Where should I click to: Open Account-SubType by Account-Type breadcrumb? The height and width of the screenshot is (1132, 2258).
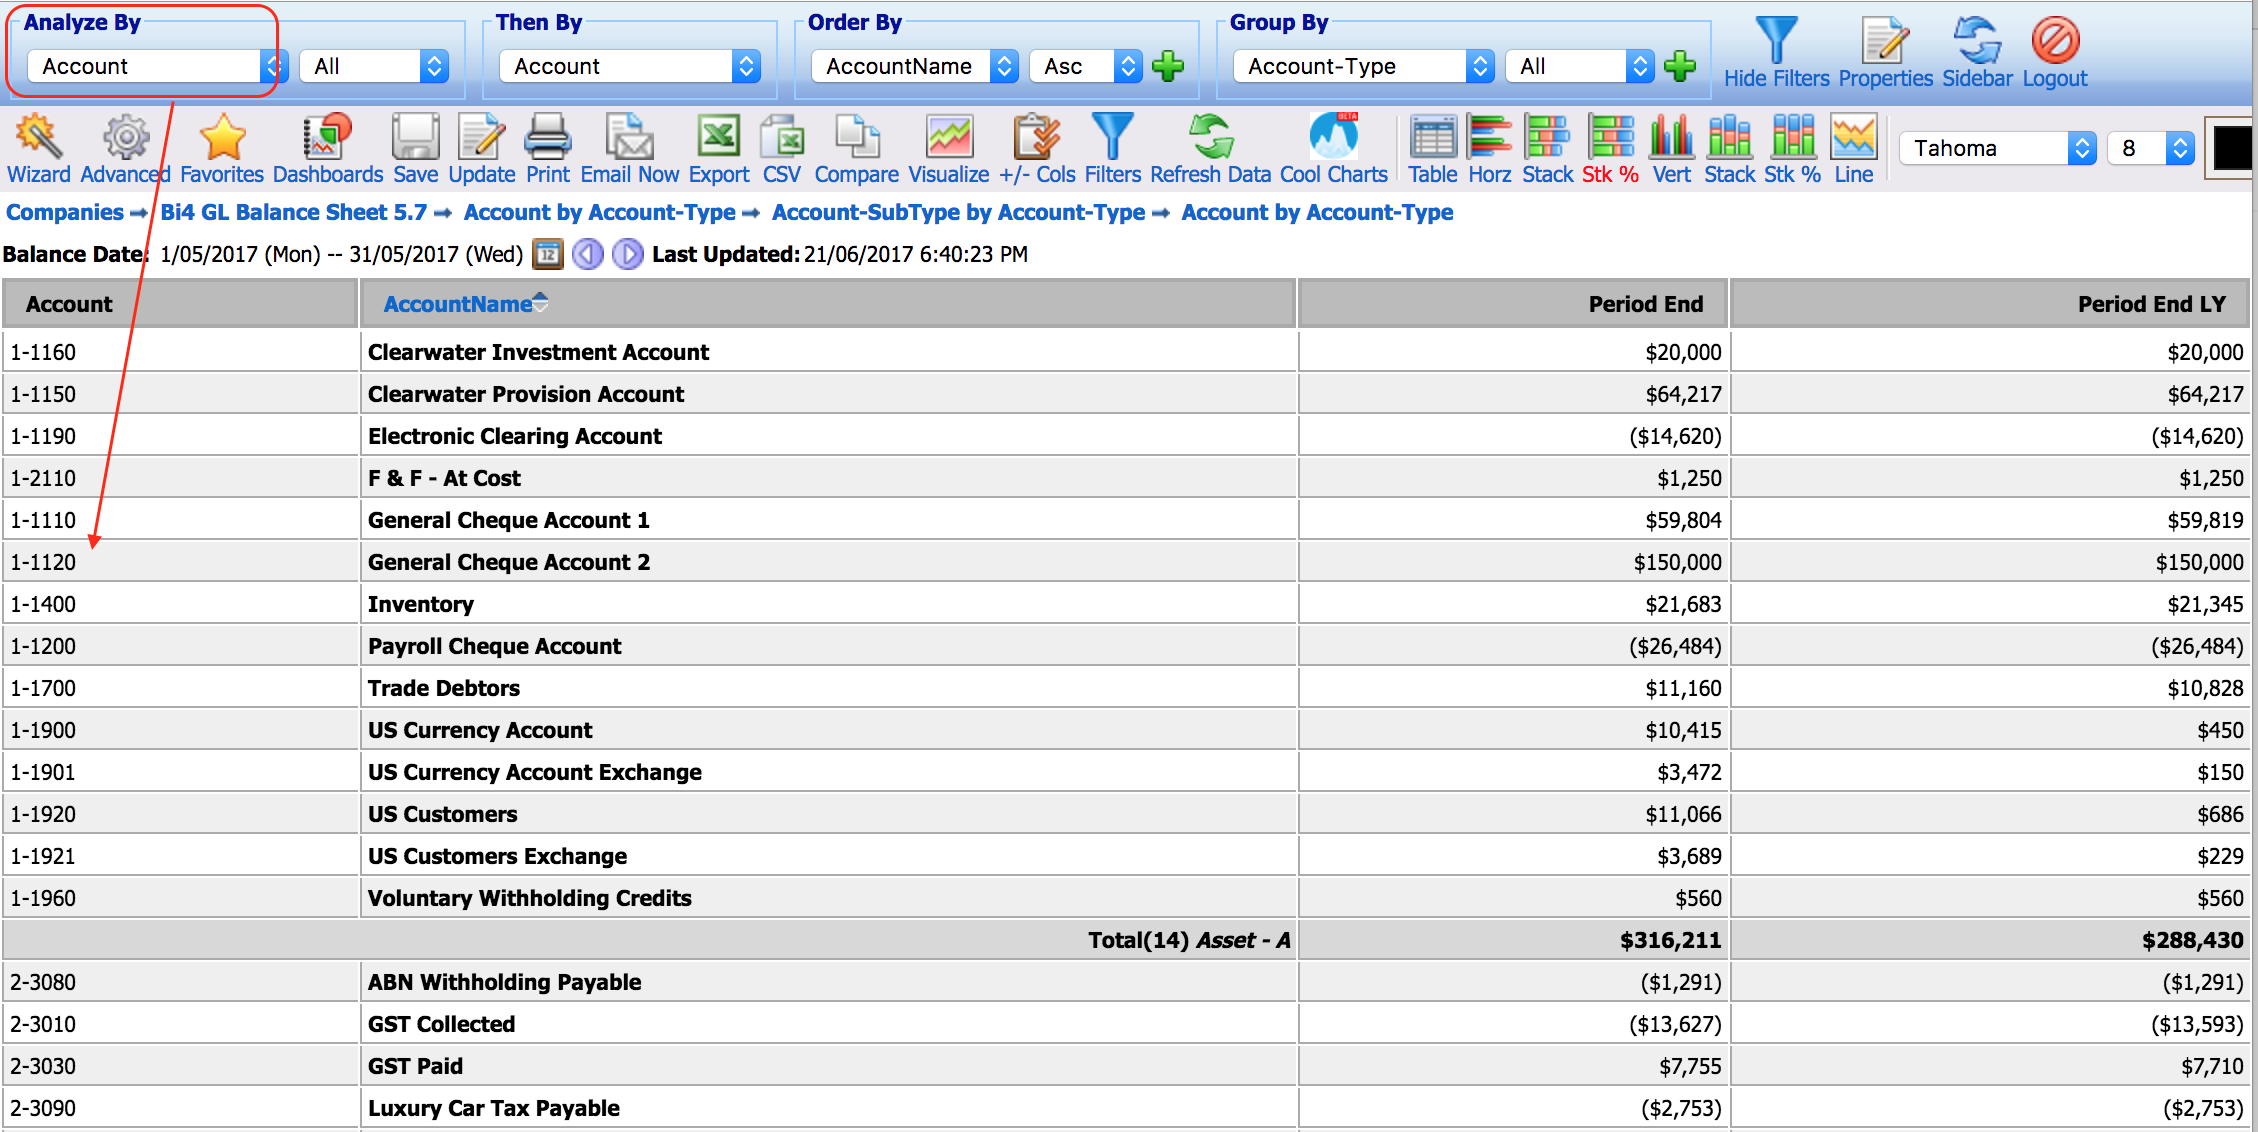pyautogui.click(x=958, y=212)
